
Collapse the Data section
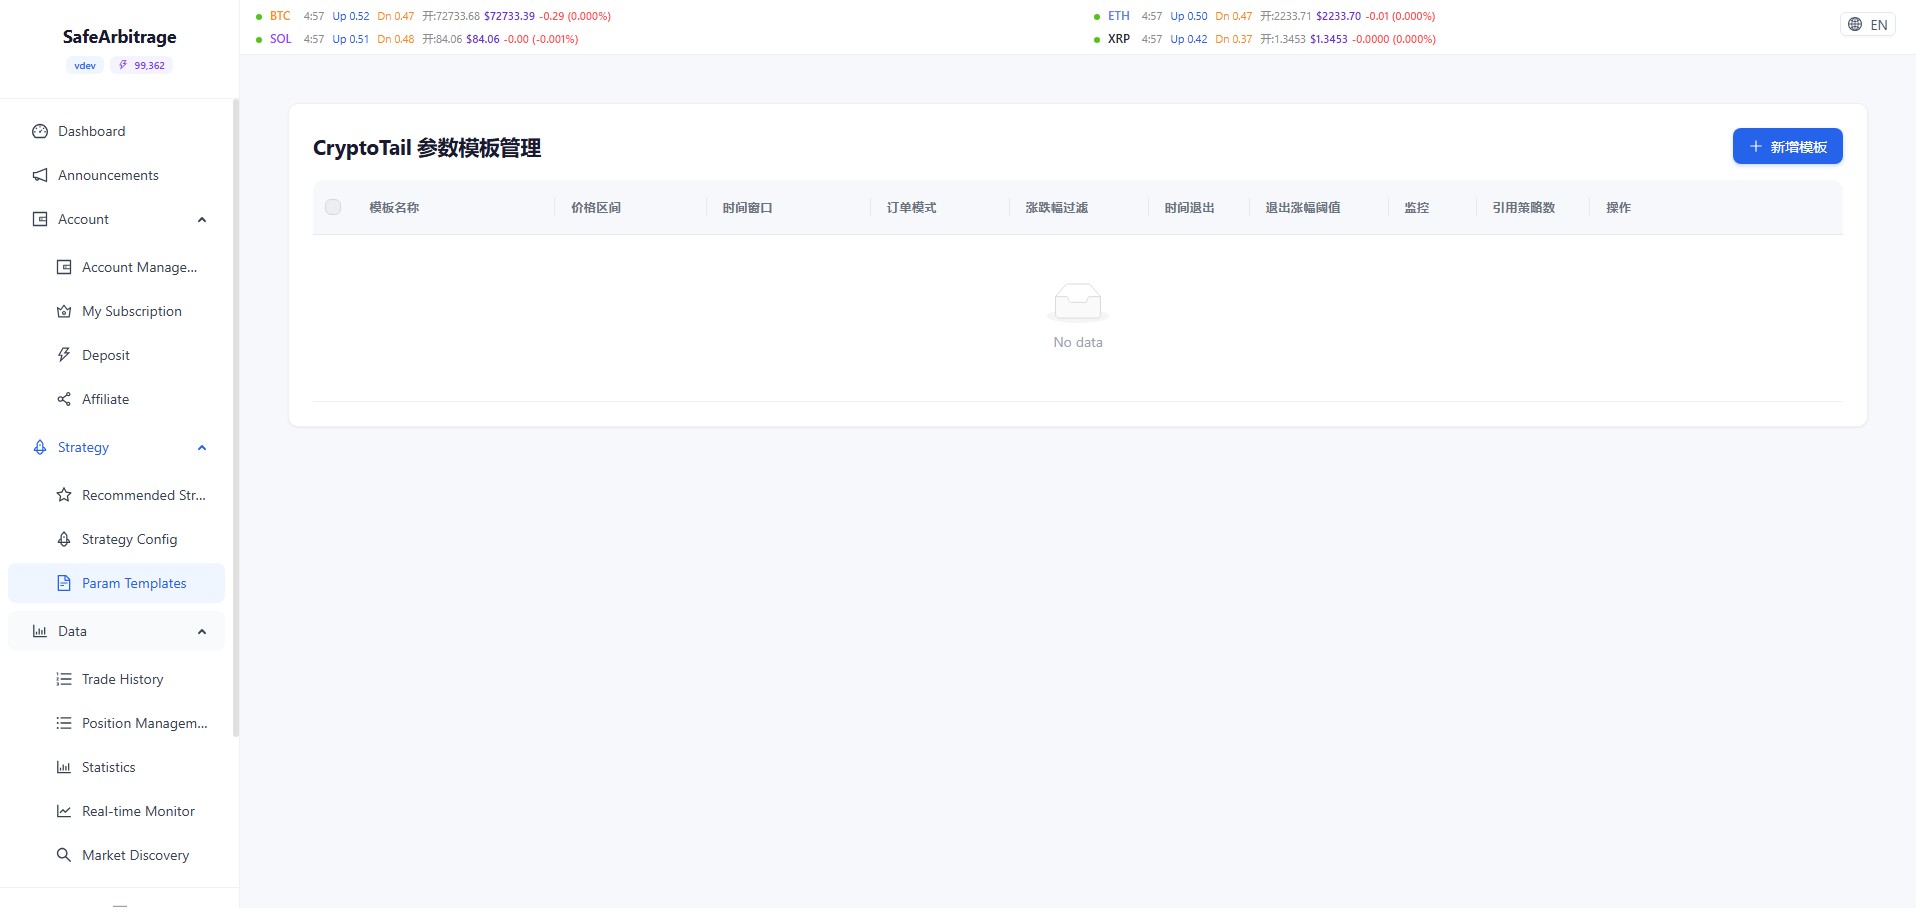[x=202, y=631]
